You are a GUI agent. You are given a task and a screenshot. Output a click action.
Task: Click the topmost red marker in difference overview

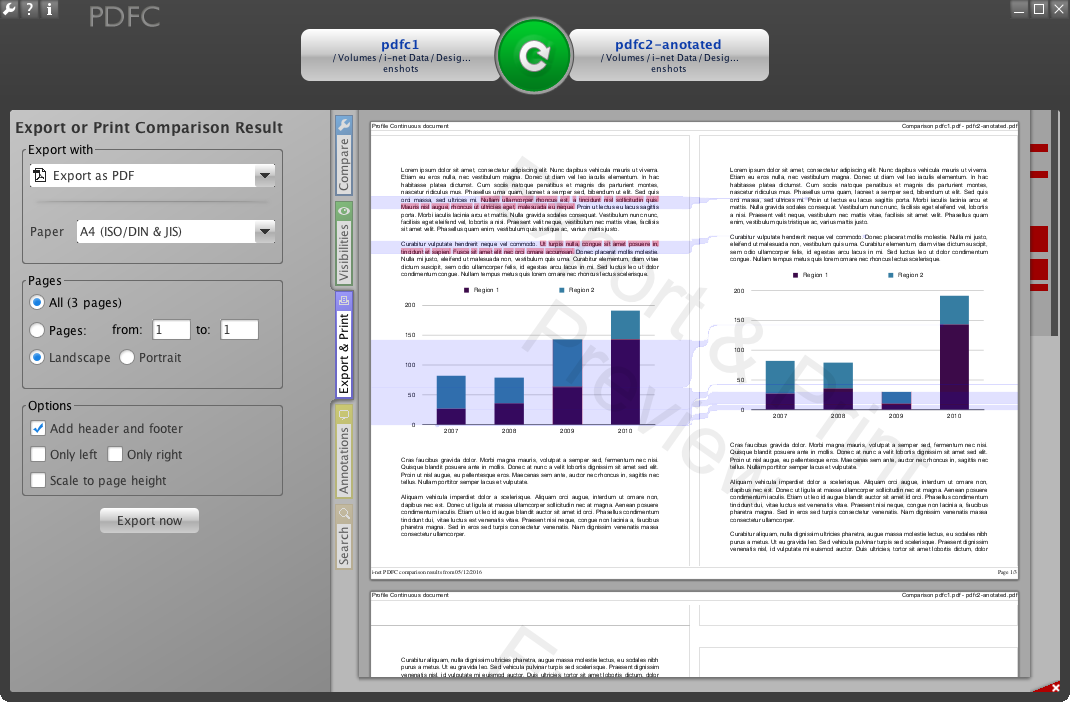pyautogui.click(x=1039, y=148)
